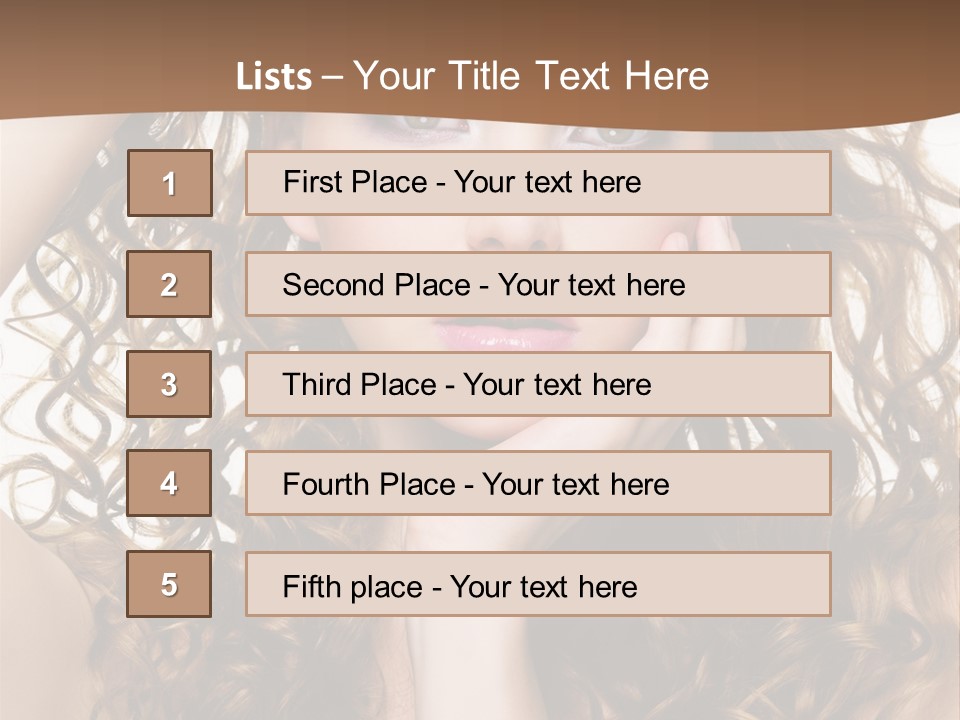
Task: Click "Your Title Text Here" in the title
Action: [531, 76]
